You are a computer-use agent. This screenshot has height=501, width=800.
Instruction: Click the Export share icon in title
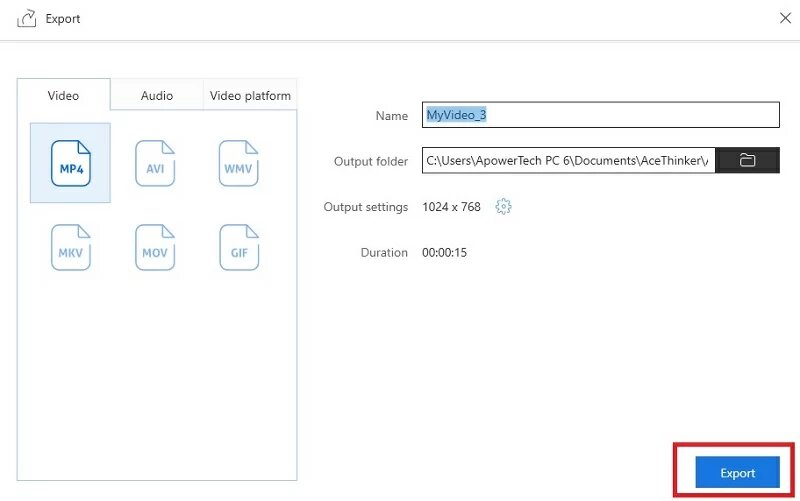coord(27,19)
